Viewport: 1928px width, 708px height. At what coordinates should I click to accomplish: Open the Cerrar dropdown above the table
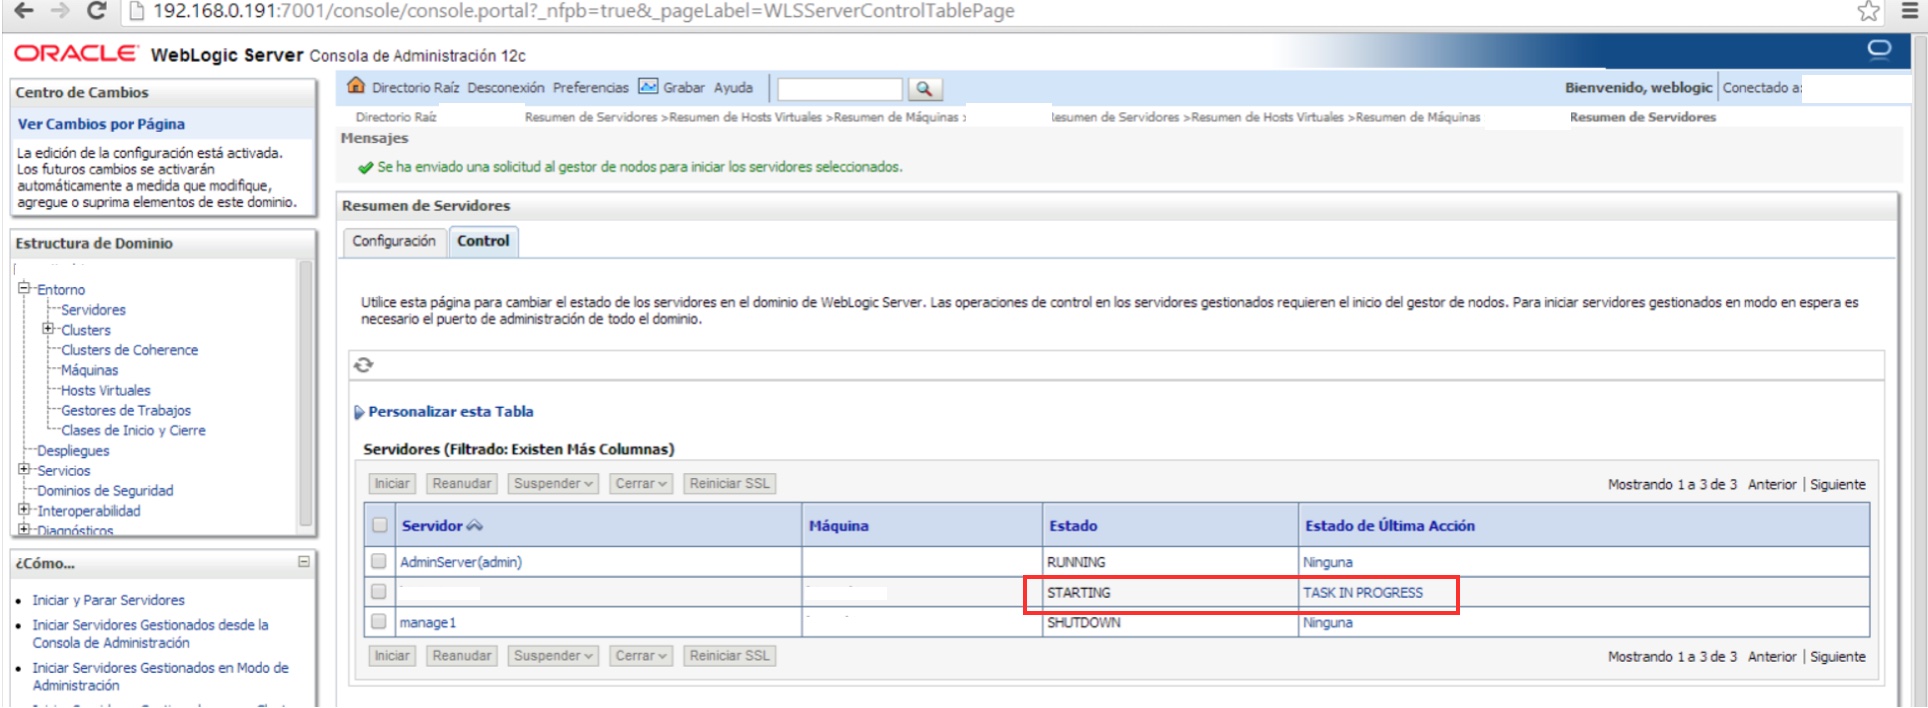click(641, 484)
